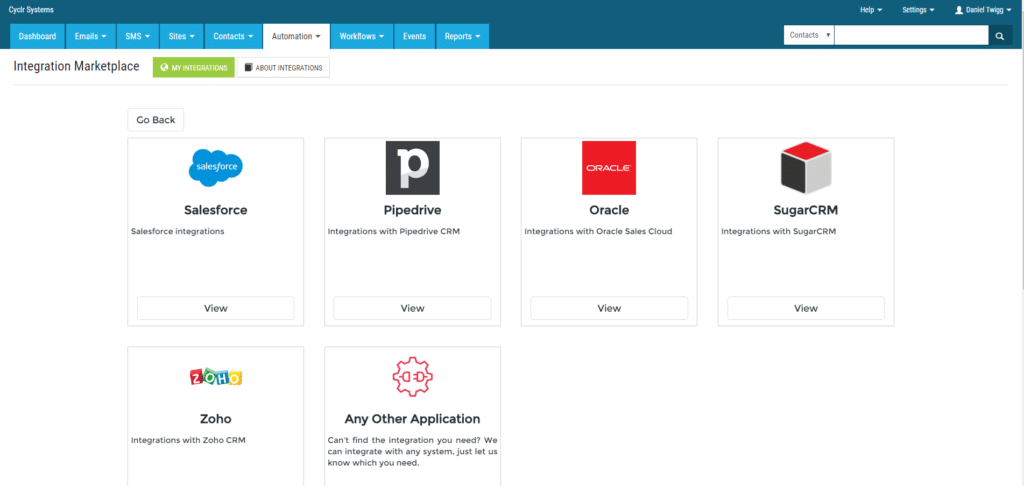The width and height of the screenshot is (1024, 486).
Task: Click the Go Back button
Action: tap(155, 120)
